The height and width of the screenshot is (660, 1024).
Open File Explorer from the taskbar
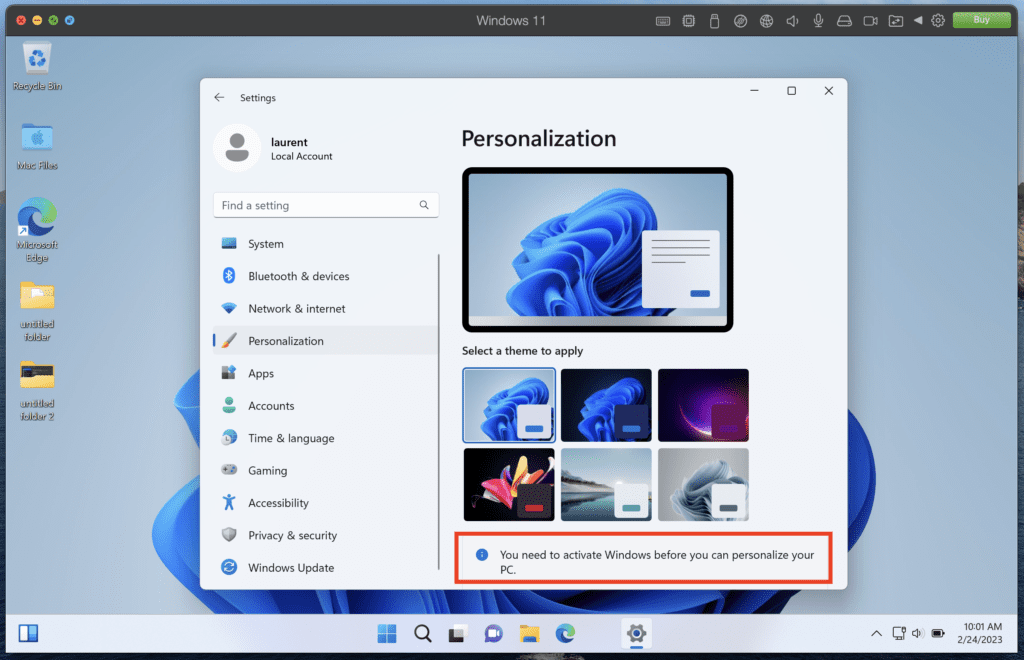[x=529, y=633]
